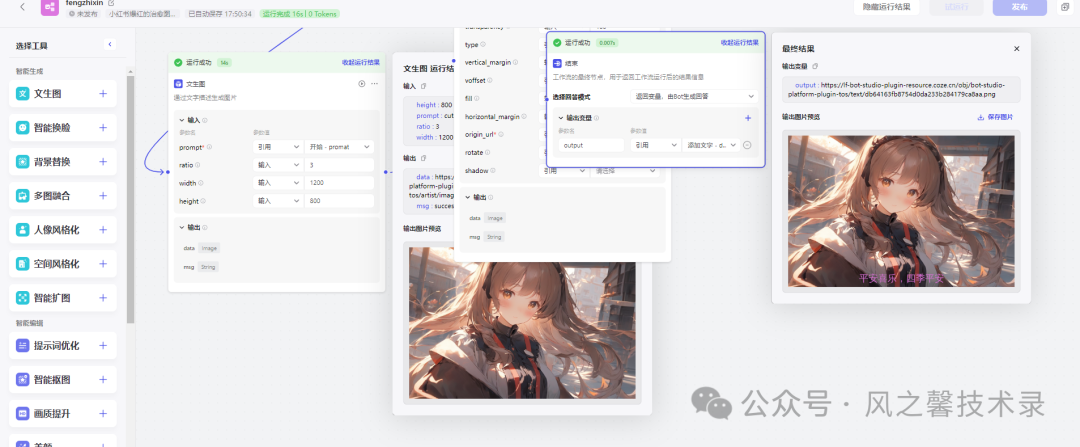
Task: Click the output parameter name field
Action: click(x=591, y=145)
